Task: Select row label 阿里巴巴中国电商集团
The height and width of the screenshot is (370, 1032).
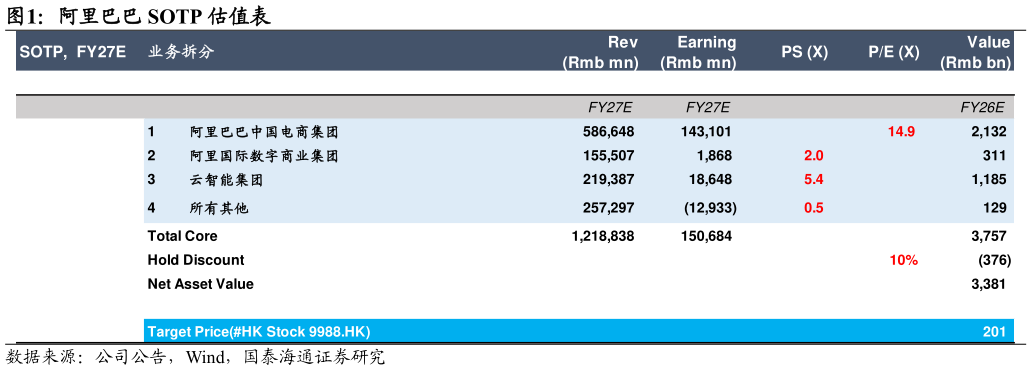Action: (x=264, y=132)
